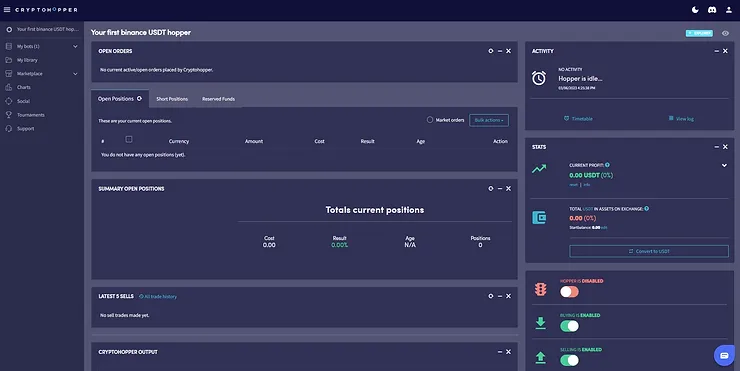Minimize the Open Orders panel
Image resolution: width=740 pixels, height=371 pixels.
click(x=500, y=51)
